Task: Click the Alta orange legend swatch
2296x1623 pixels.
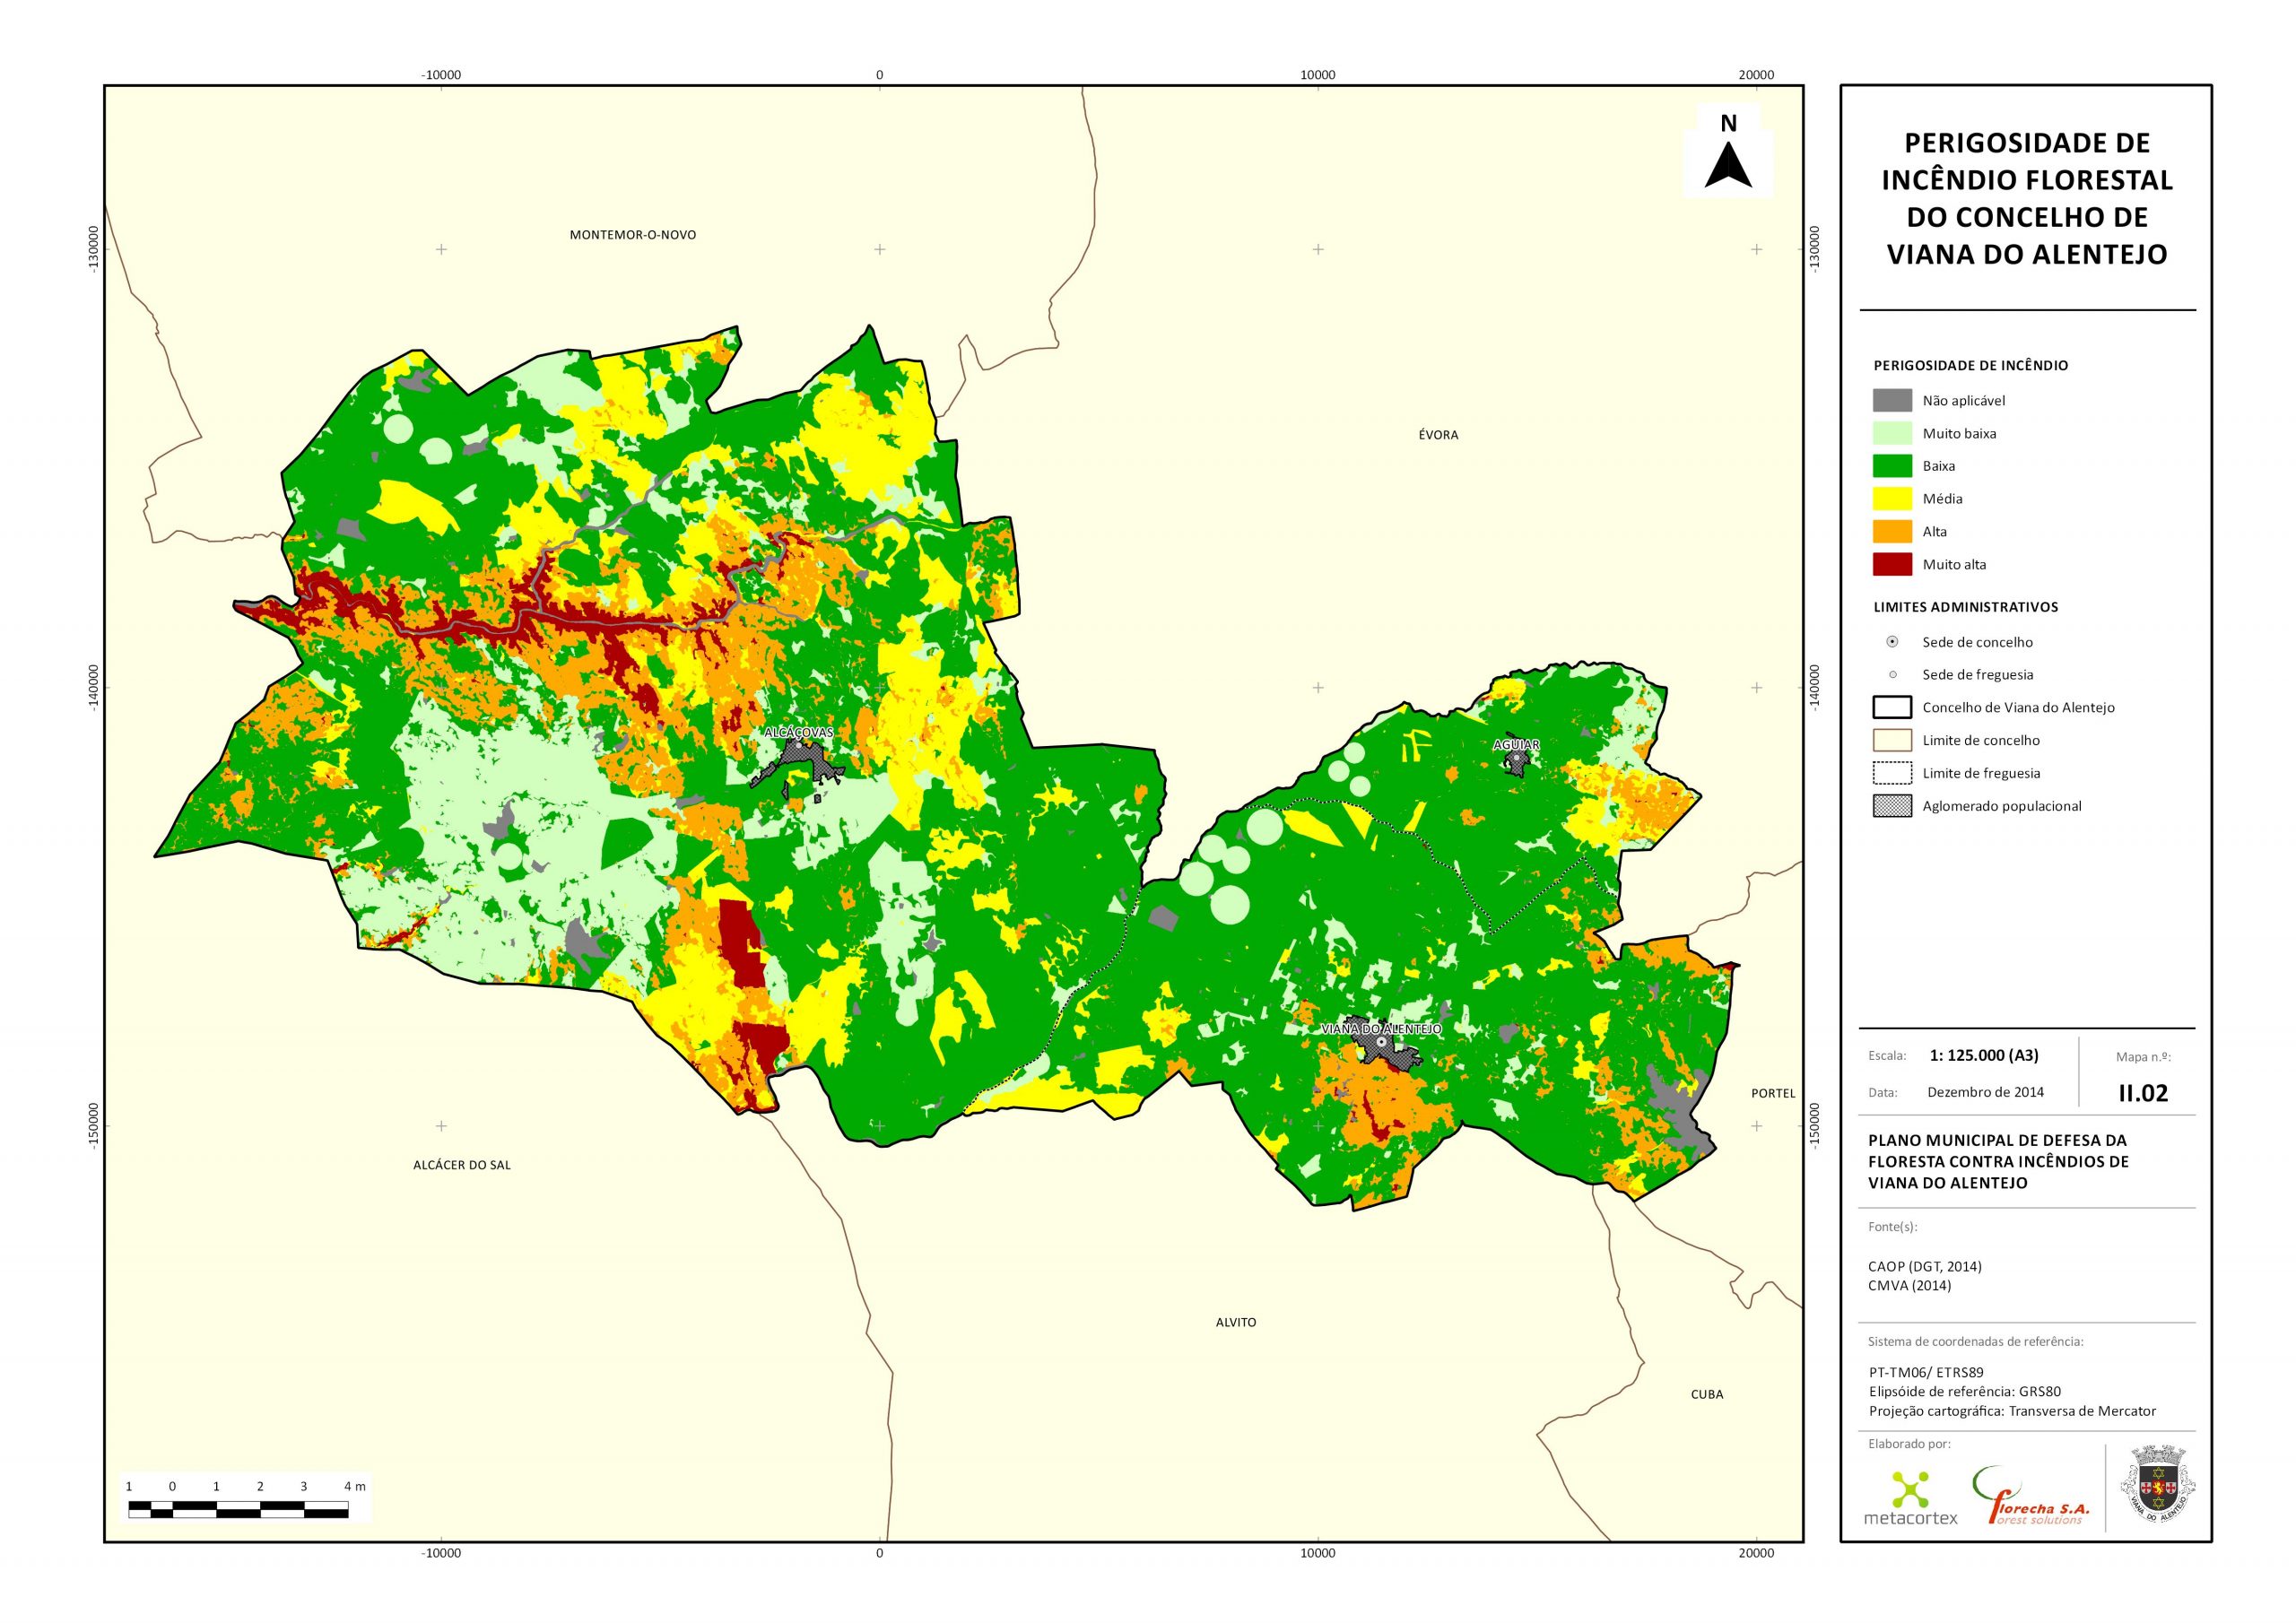Action: point(1892,531)
